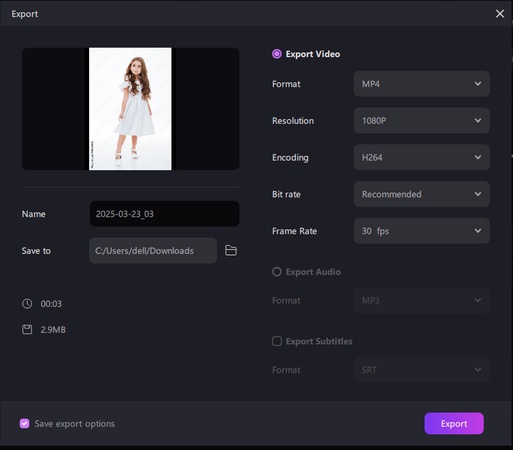Open the subtitles Format SRT dropdown

tap(422, 370)
